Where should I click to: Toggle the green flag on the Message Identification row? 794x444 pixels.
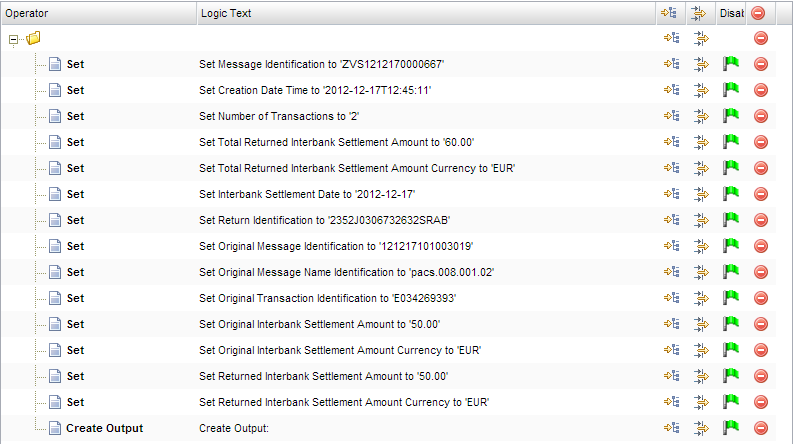pos(730,64)
